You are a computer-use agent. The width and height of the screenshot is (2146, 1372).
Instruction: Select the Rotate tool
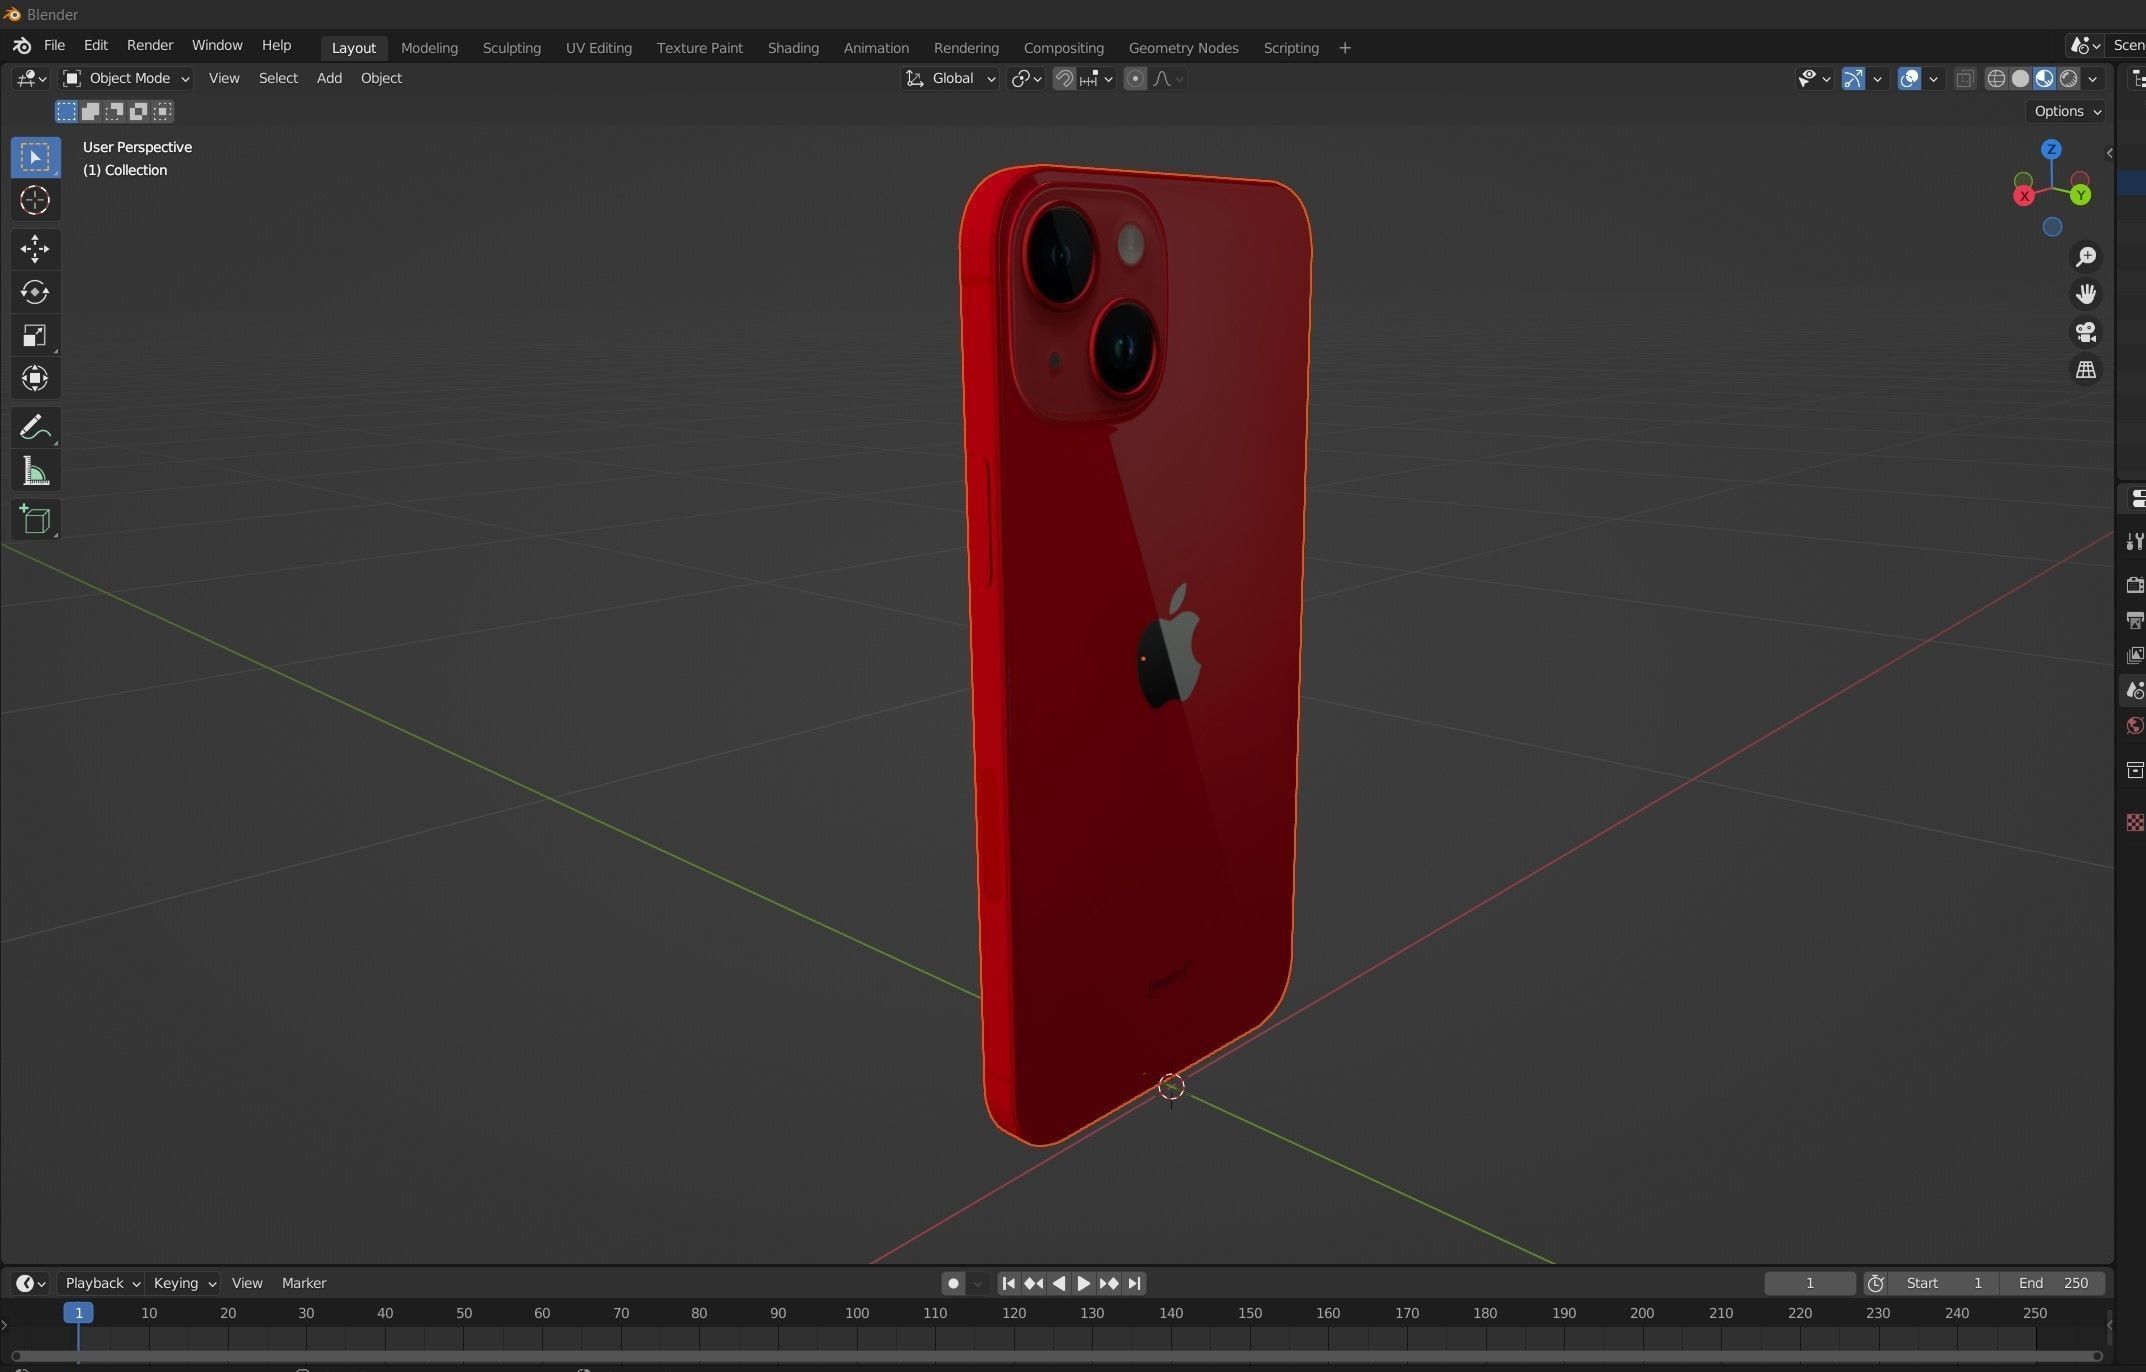35,292
